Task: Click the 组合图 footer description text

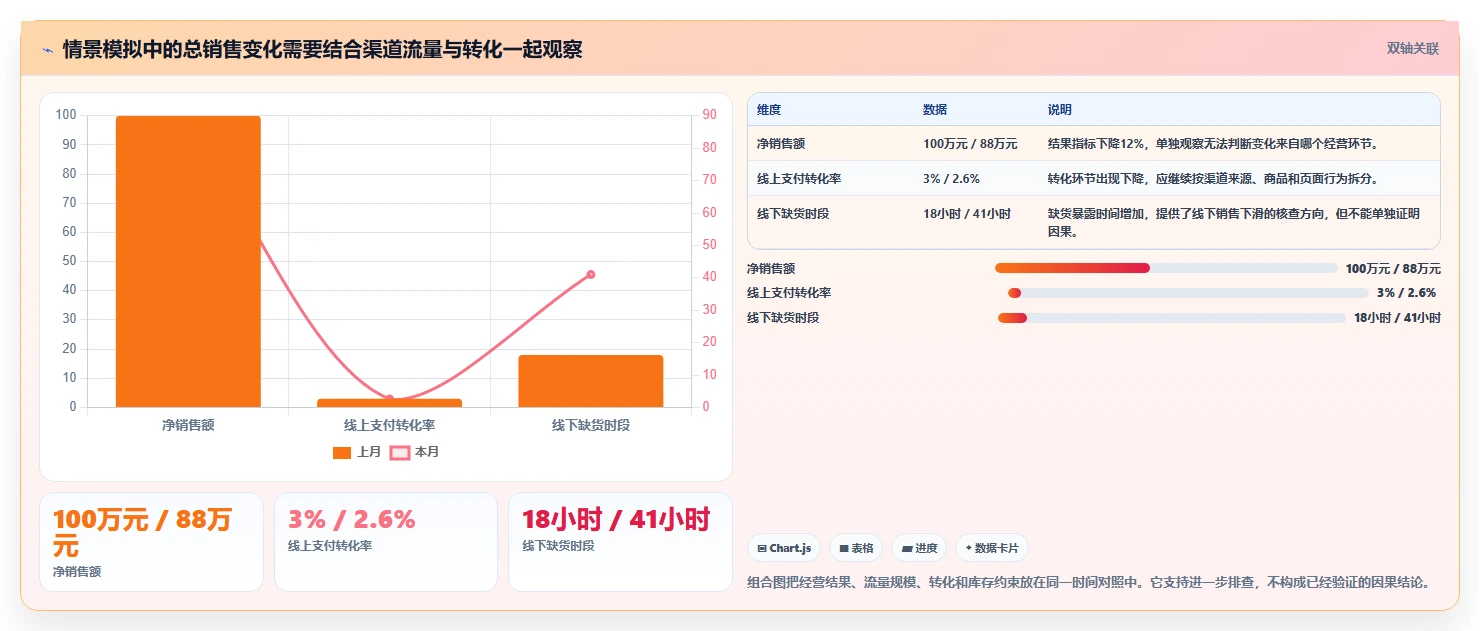Action: [x=1091, y=582]
